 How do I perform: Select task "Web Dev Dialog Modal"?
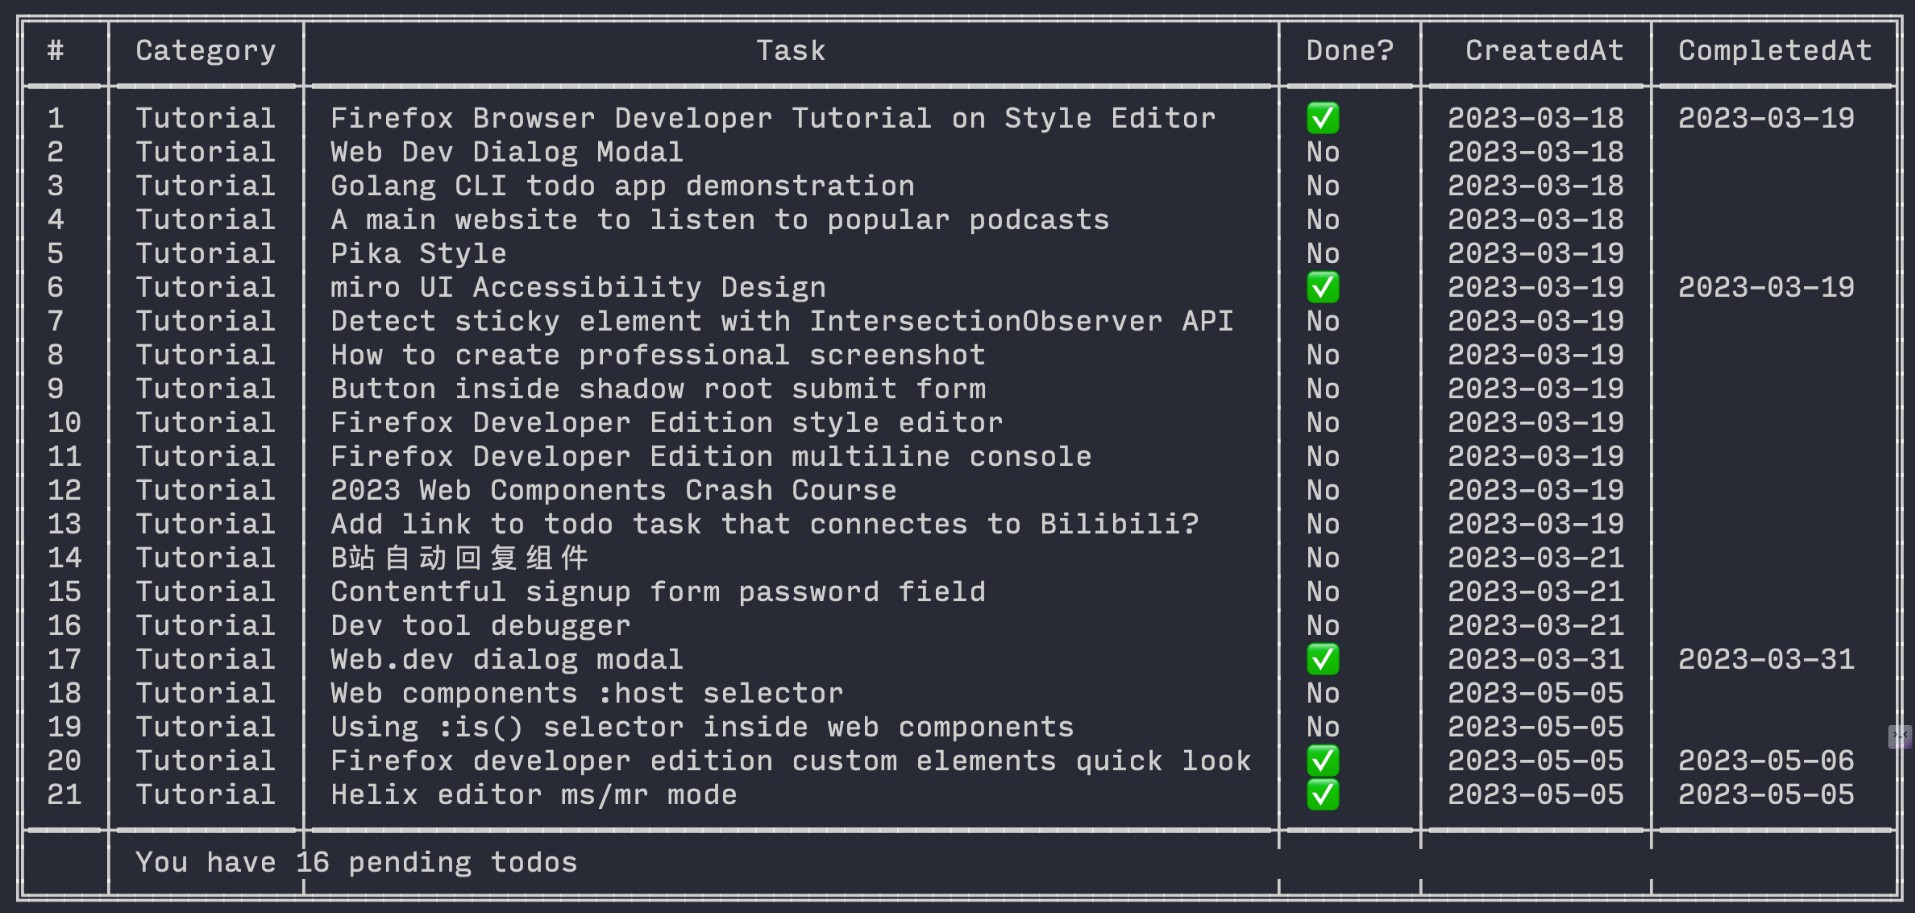pos(507,152)
